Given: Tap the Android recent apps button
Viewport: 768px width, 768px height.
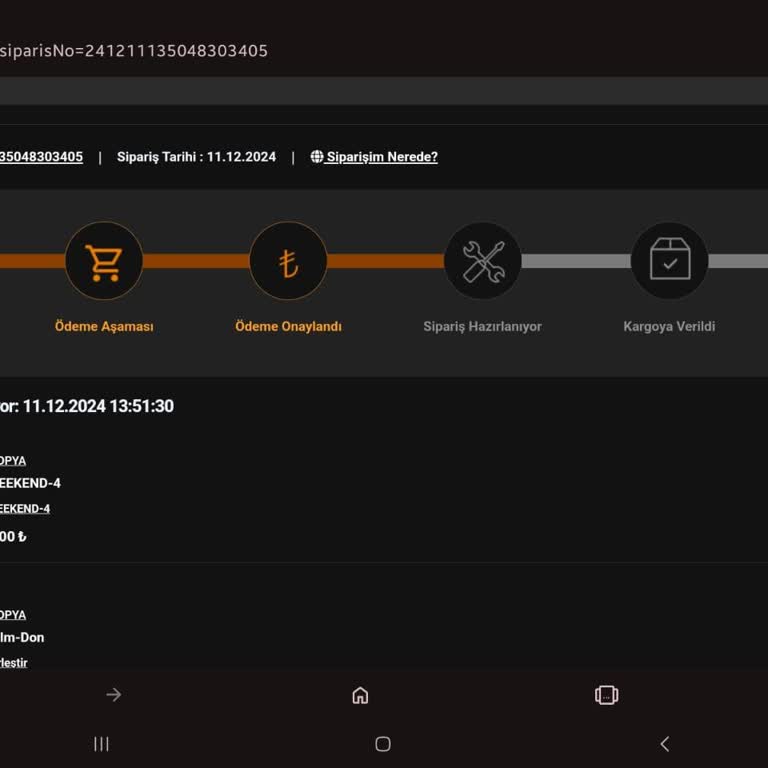Looking at the screenshot, I should click(x=101, y=744).
